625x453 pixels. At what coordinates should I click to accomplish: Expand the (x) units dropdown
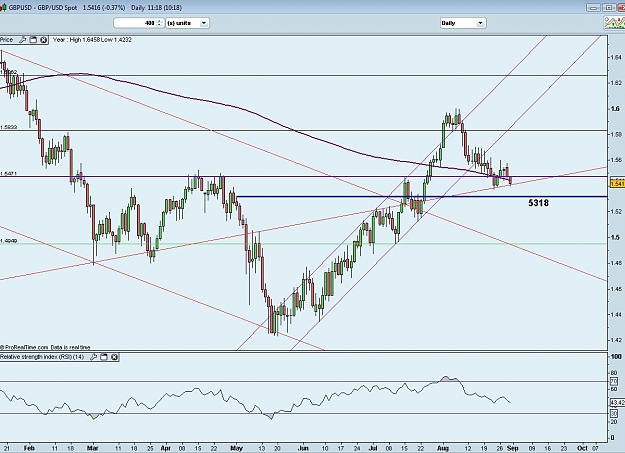203,23
